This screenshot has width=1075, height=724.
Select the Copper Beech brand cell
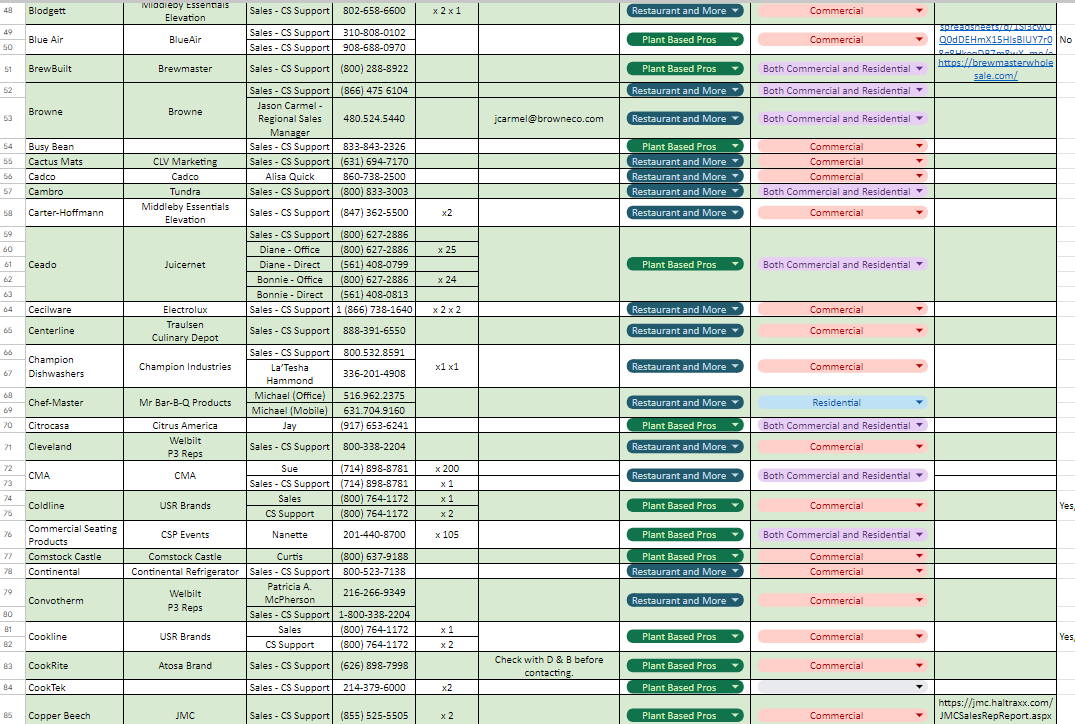75,709
